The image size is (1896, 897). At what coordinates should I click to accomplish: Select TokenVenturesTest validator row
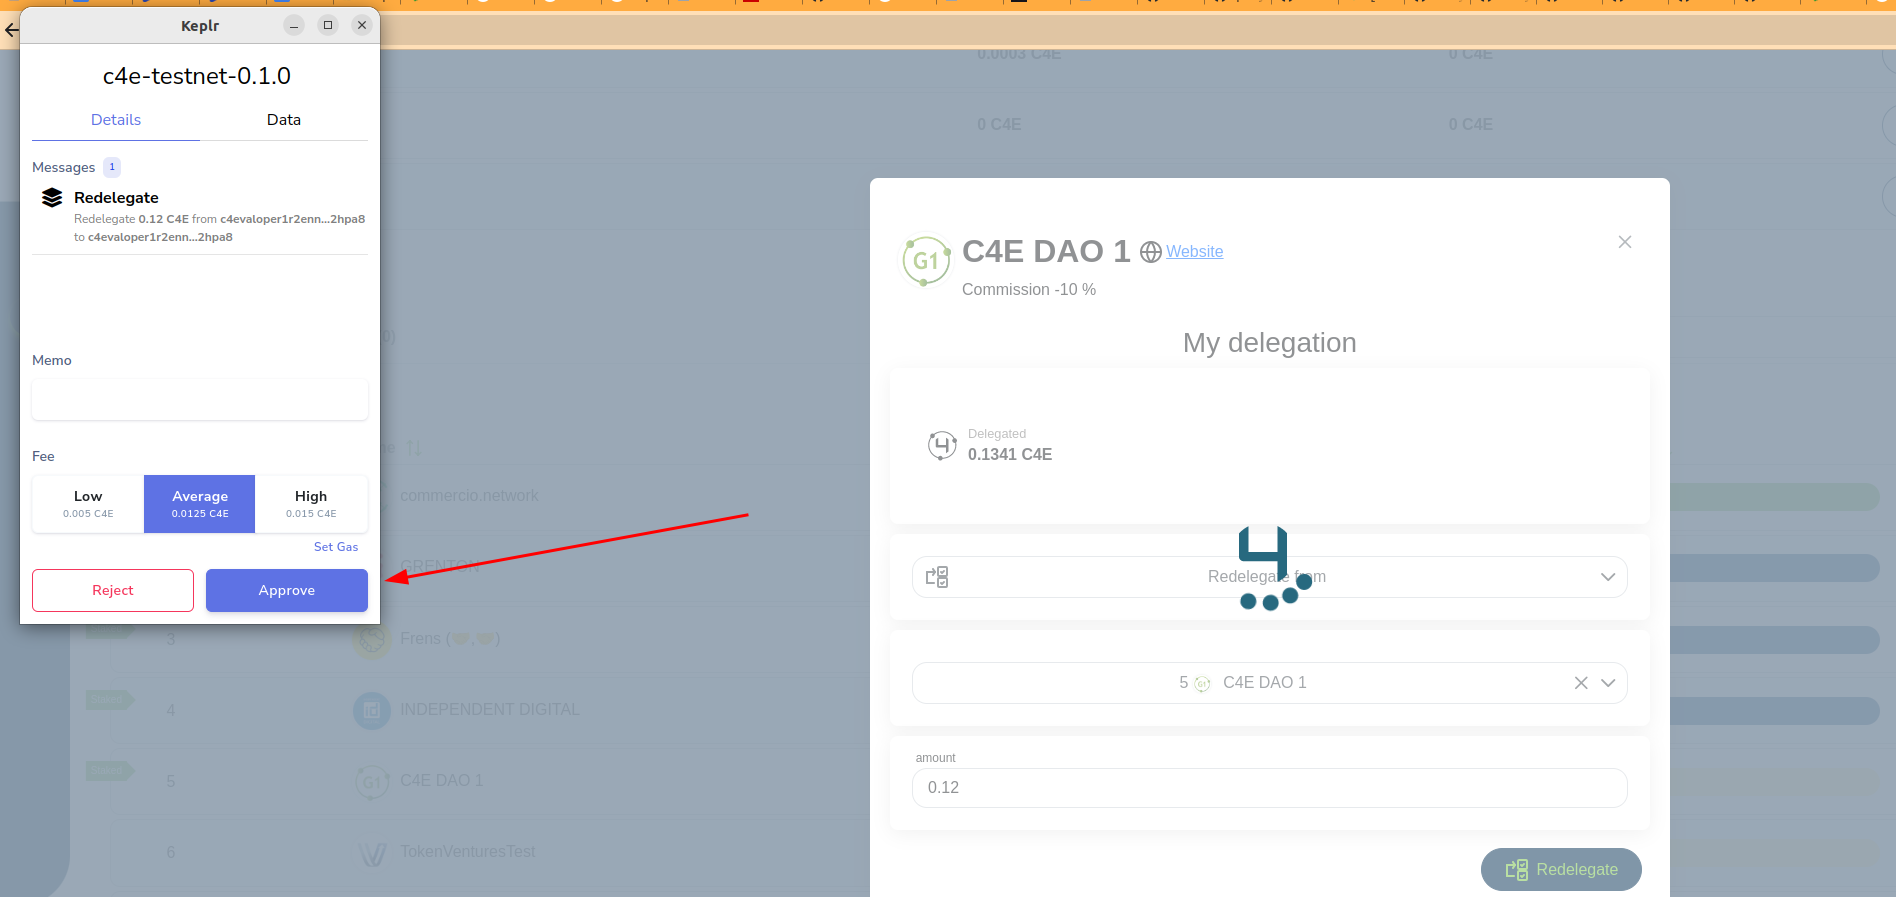tap(468, 852)
